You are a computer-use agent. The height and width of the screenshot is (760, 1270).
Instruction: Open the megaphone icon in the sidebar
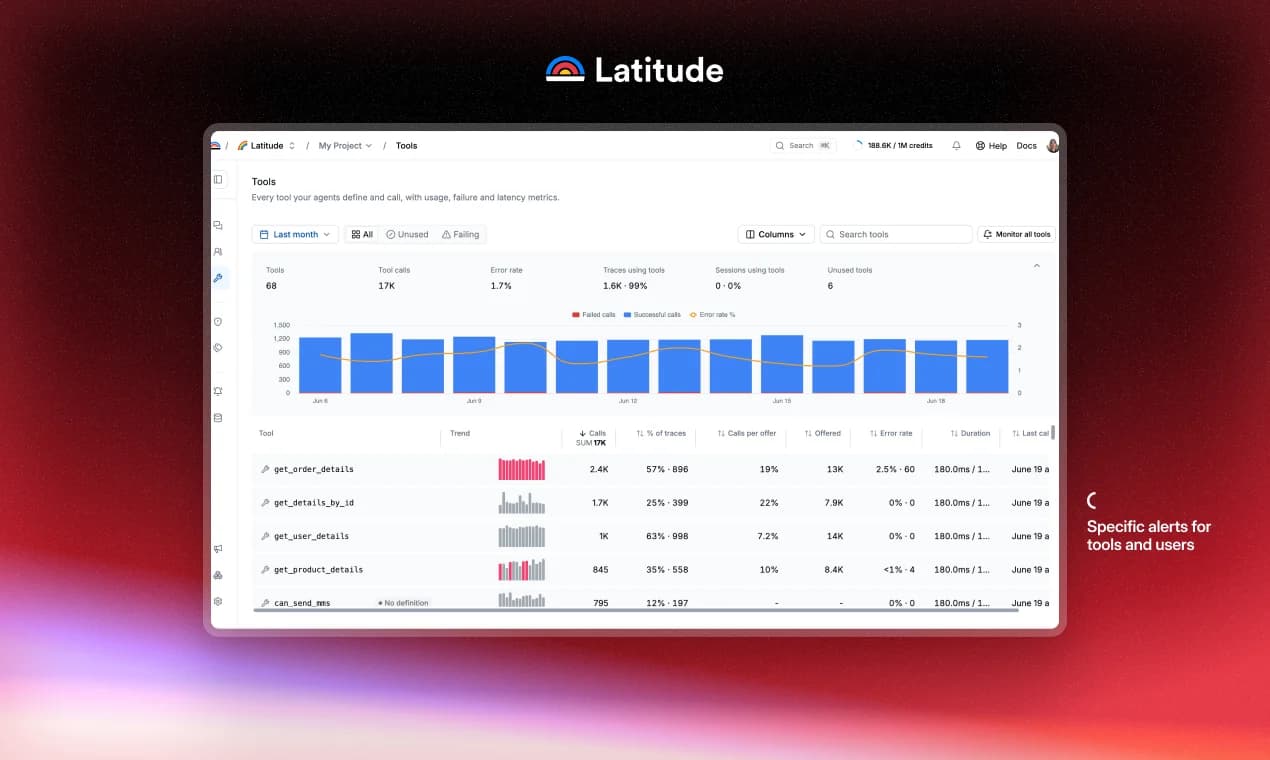[218, 549]
